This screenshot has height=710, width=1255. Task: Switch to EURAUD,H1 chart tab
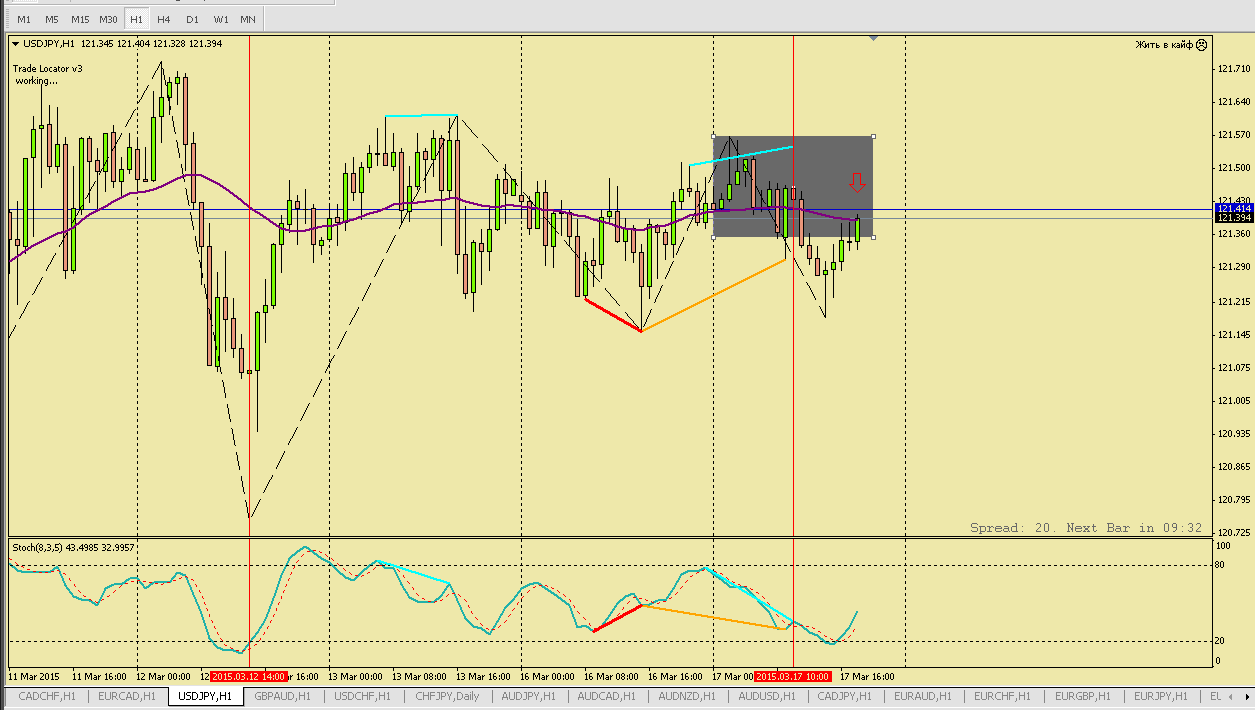tap(922, 696)
